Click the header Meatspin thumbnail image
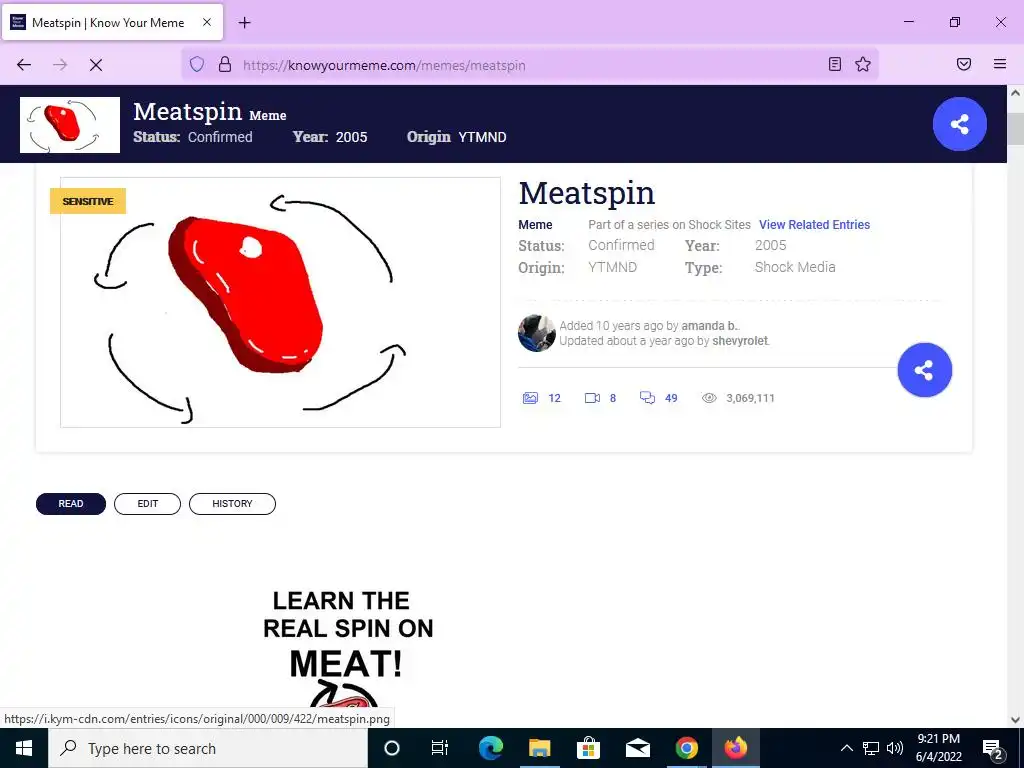 (70, 125)
